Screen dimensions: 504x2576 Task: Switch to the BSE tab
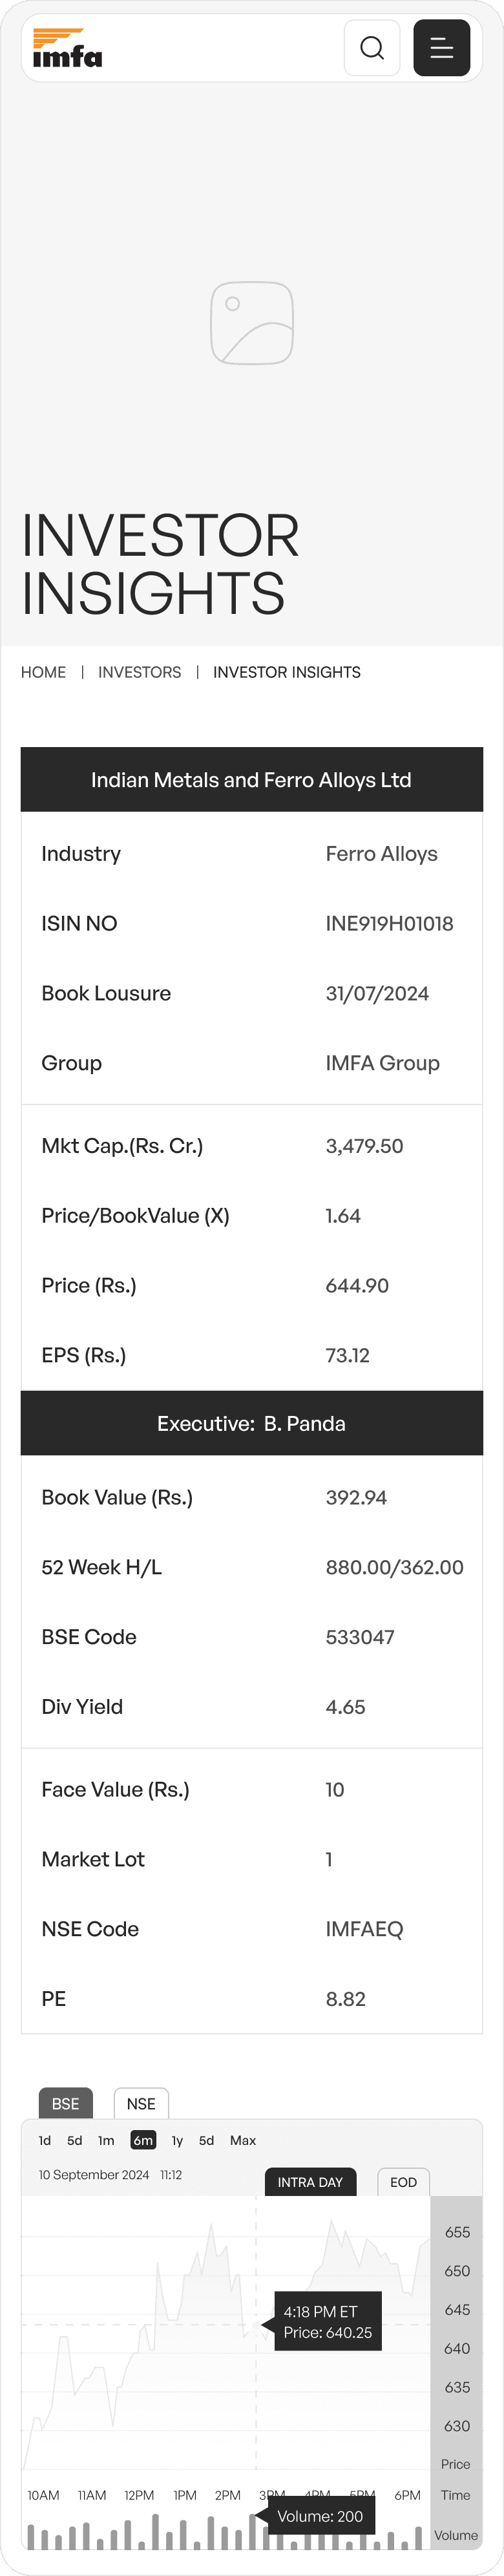[x=65, y=2104]
